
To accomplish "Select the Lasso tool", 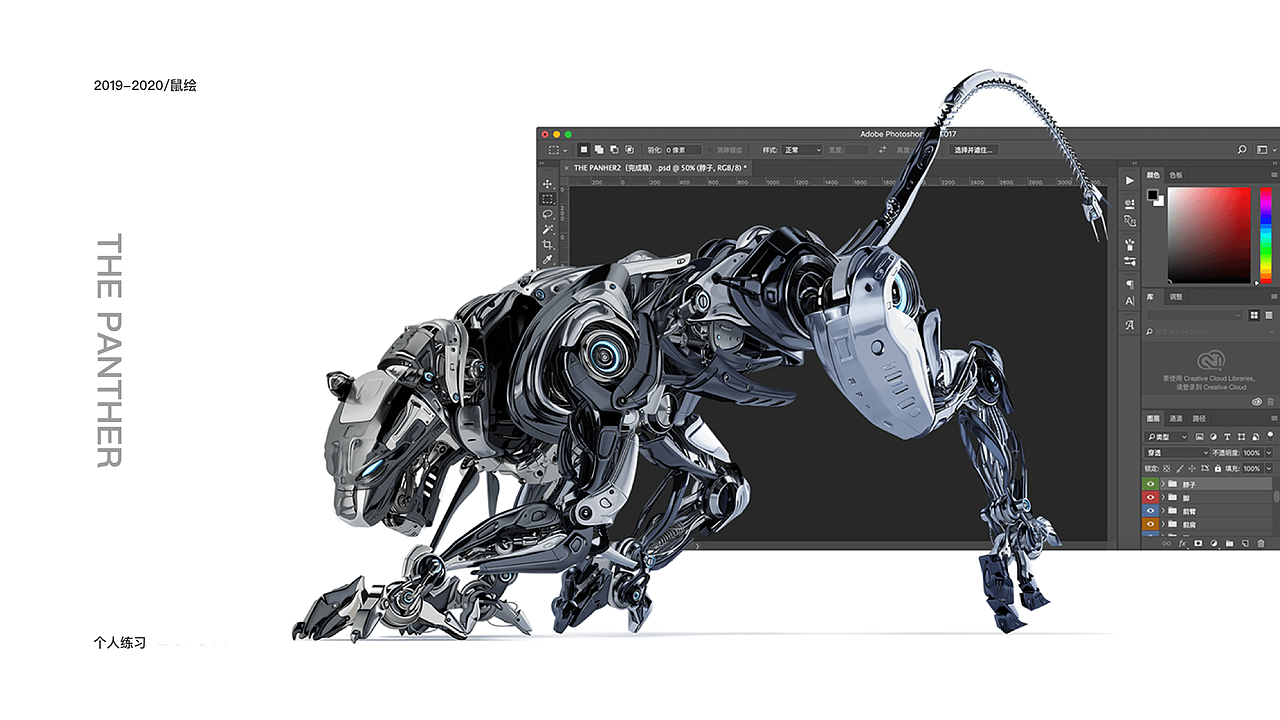I will (x=548, y=214).
